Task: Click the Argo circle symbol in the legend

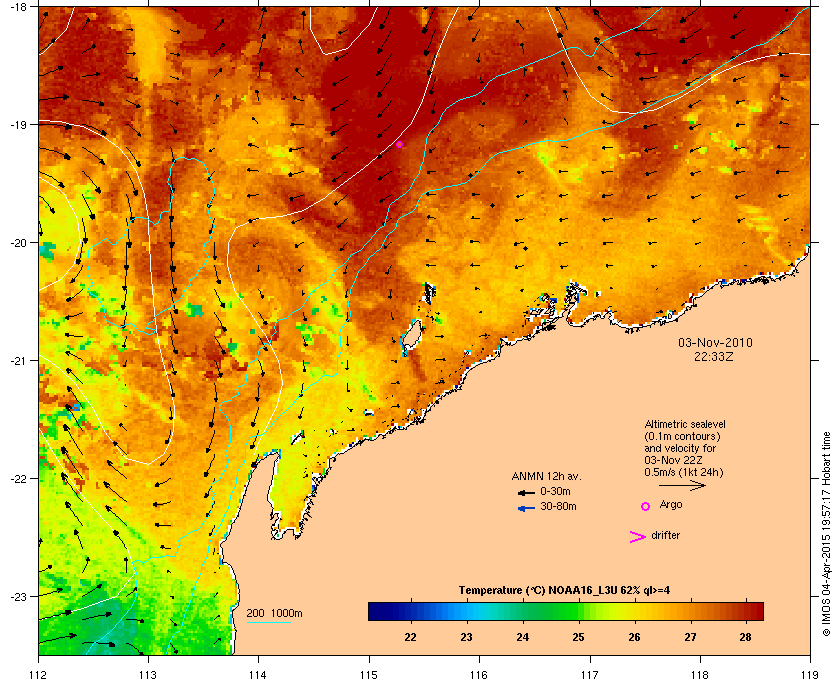Action: (646, 506)
